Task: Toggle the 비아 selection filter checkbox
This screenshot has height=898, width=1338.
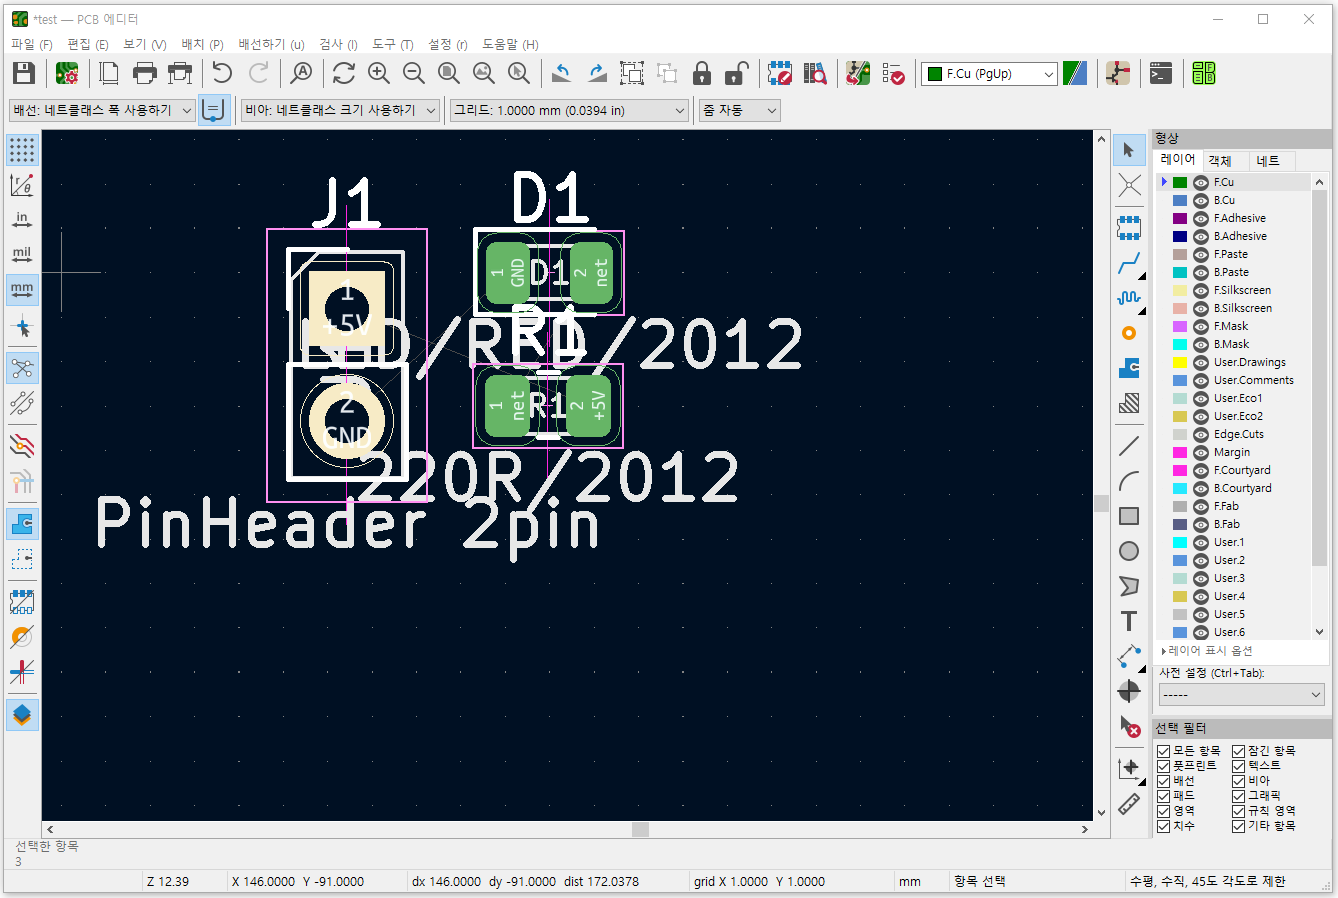Action: pyautogui.click(x=1239, y=781)
